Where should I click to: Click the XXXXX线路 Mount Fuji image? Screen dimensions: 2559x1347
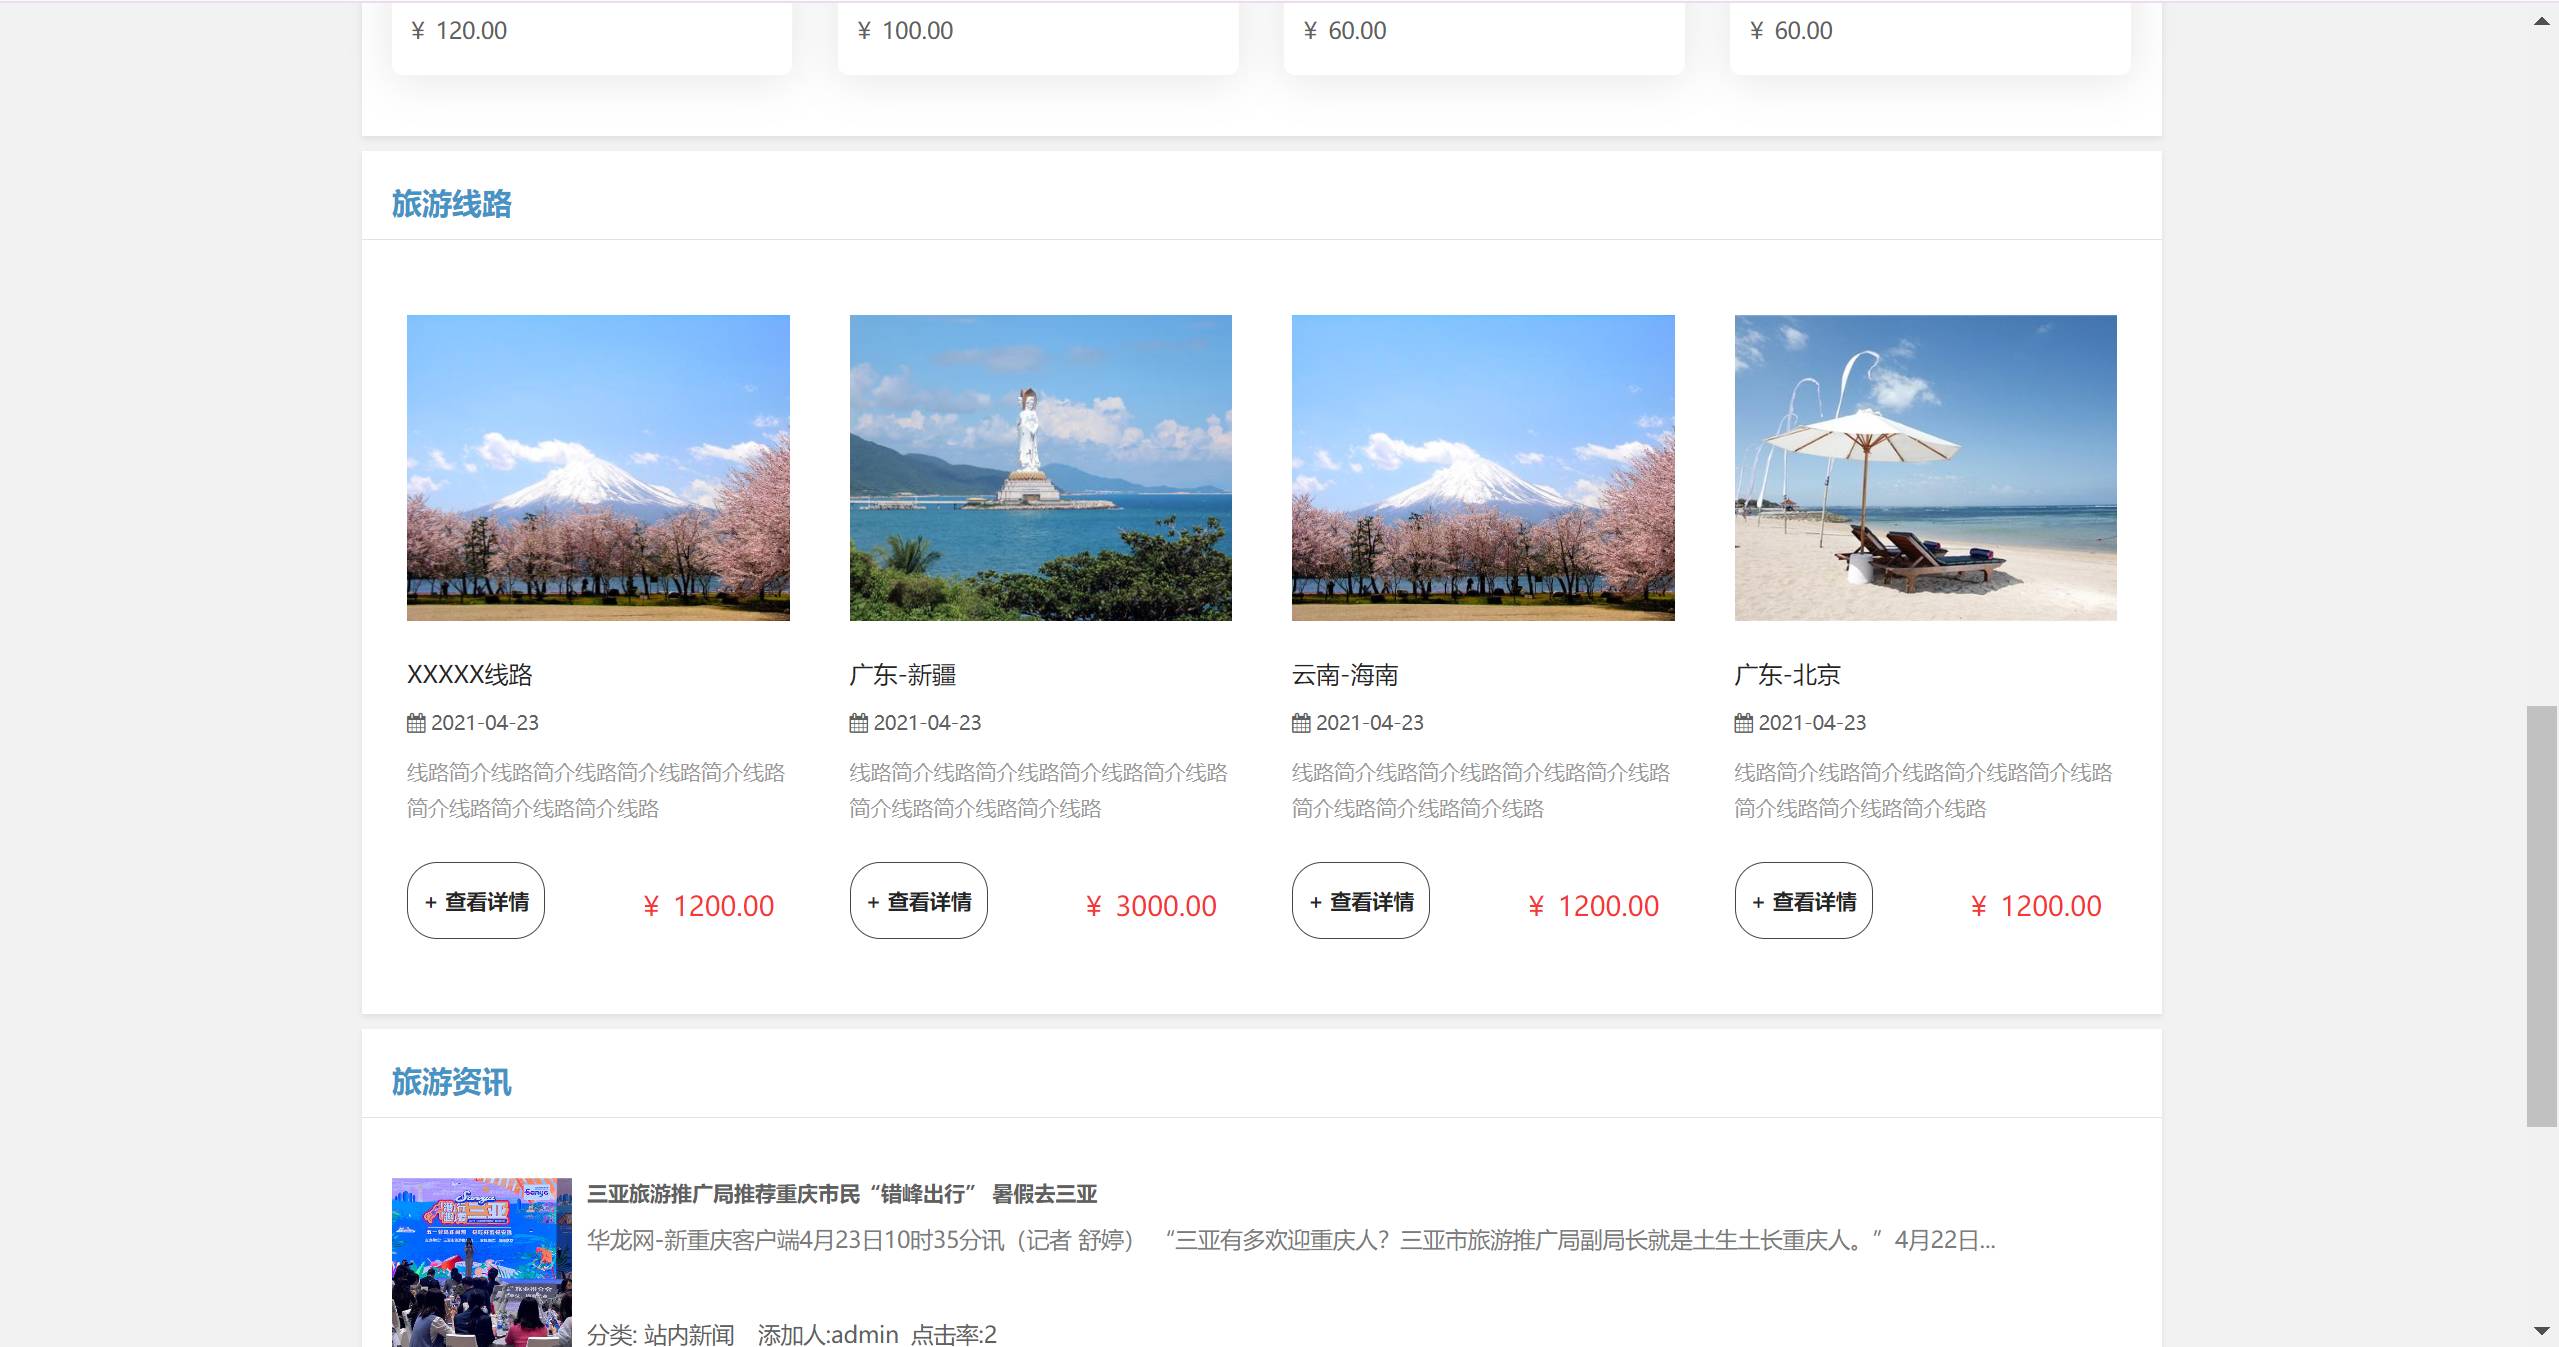[x=598, y=467]
